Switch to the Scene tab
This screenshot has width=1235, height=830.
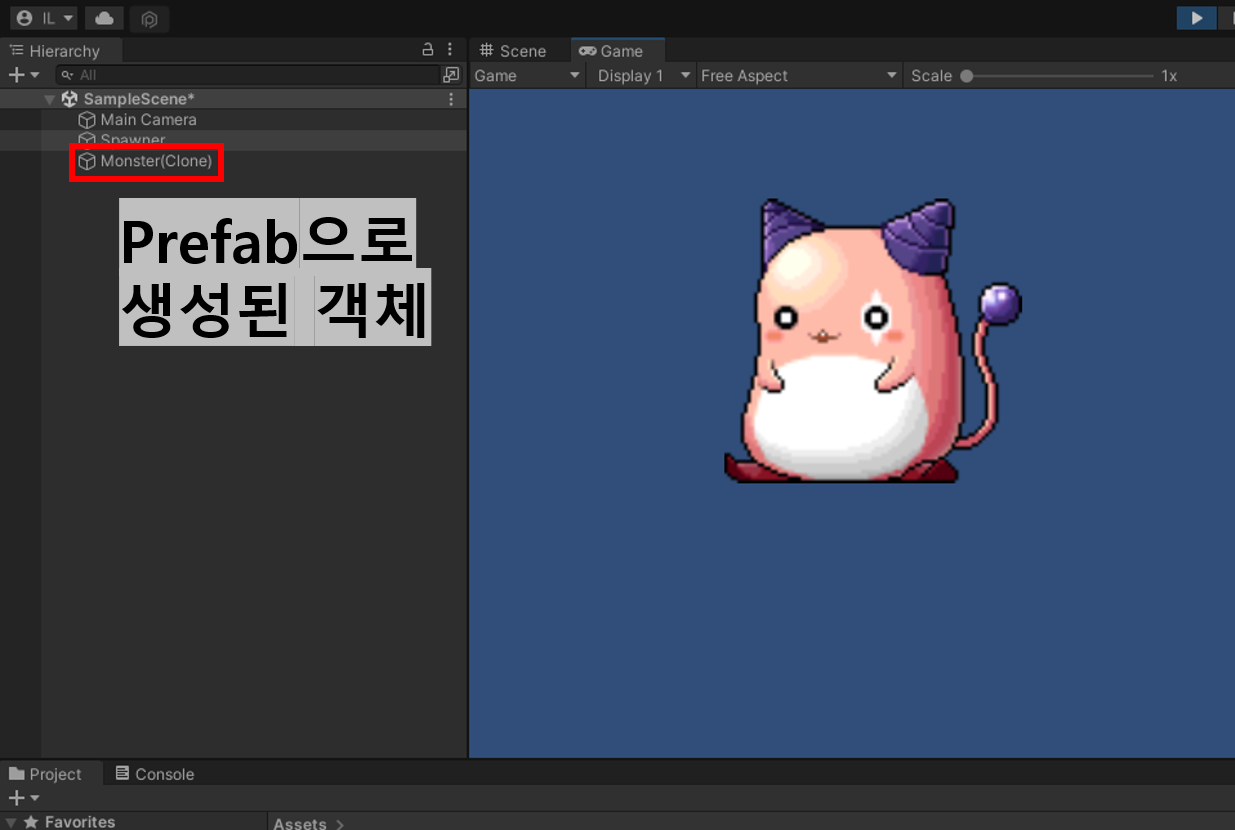[514, 51]
